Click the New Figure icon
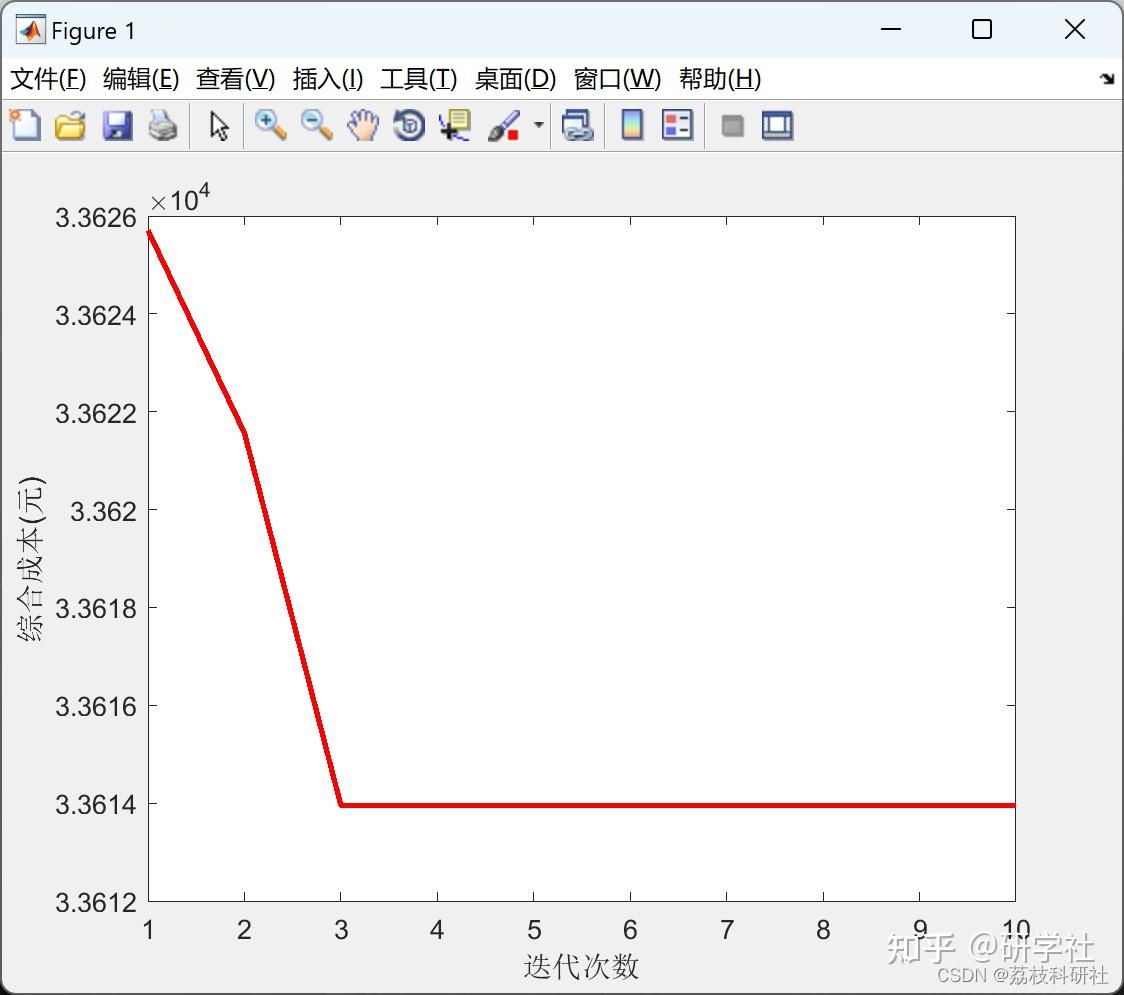 pos(25,125)
